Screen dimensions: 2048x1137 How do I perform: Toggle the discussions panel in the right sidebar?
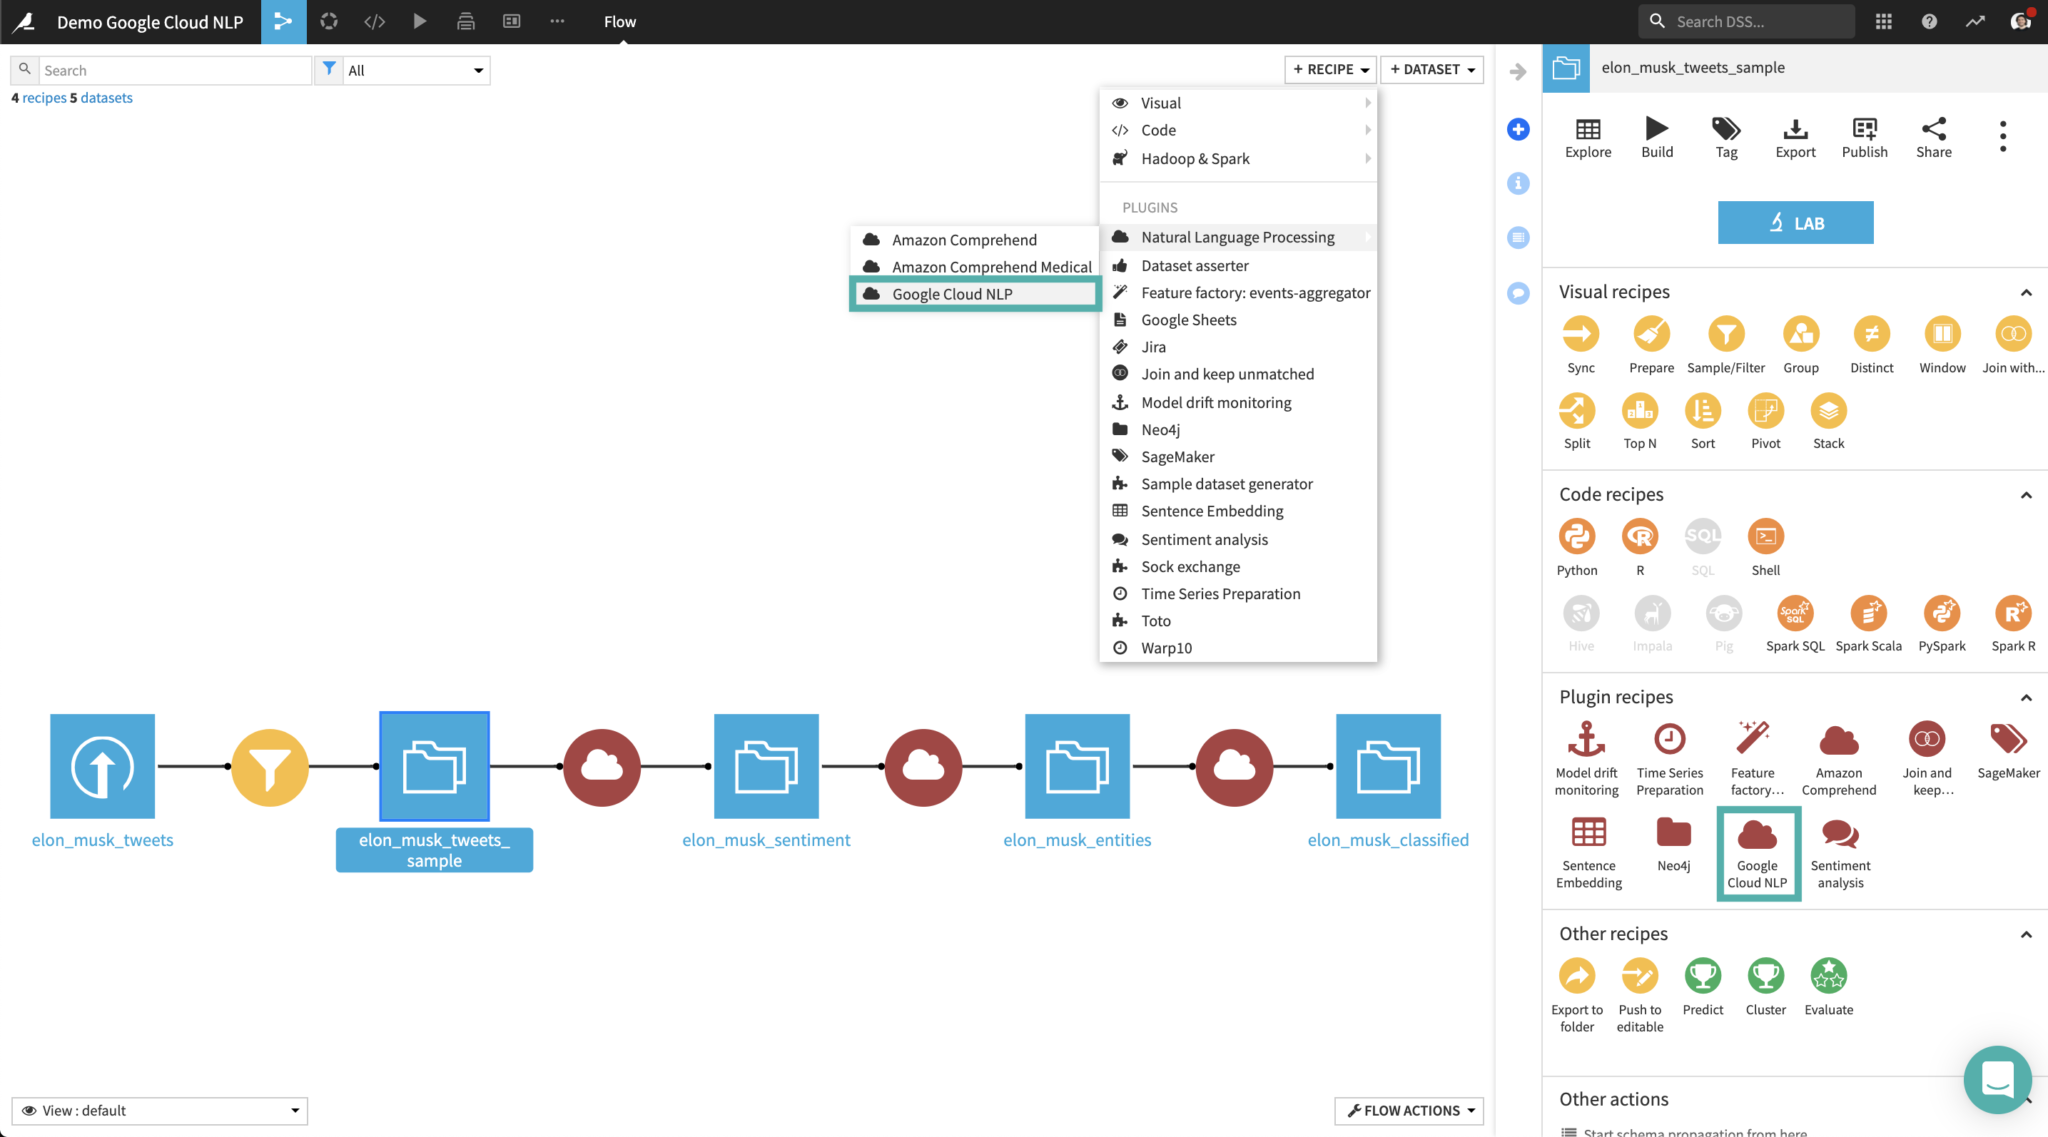tap(1518, 292)
